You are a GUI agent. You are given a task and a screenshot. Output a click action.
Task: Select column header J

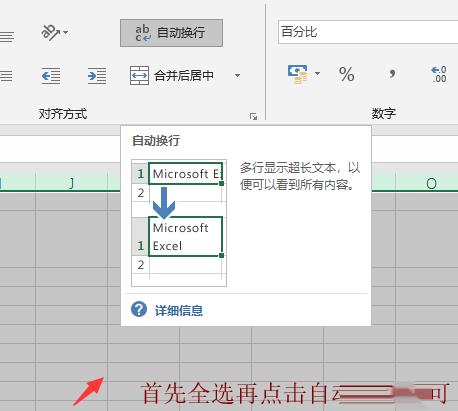tap(71, 183)
